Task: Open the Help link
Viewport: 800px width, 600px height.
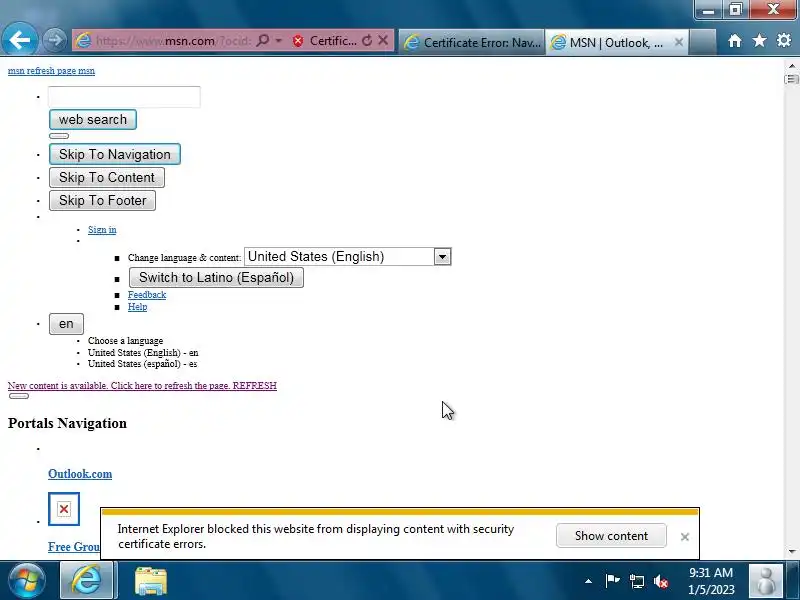Action: coord(137,307)
